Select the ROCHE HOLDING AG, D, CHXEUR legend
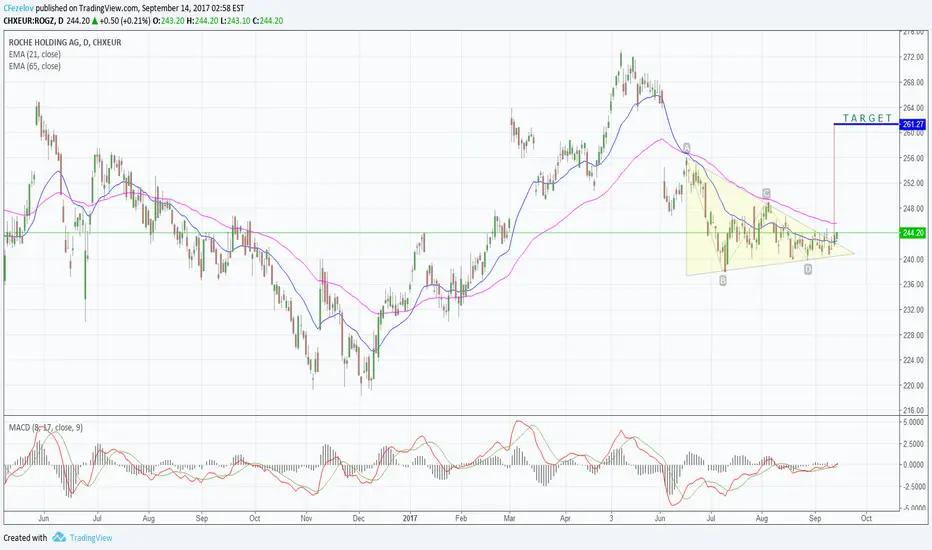The width and height of the screenshot is (932, 550). tap(65, 42)
